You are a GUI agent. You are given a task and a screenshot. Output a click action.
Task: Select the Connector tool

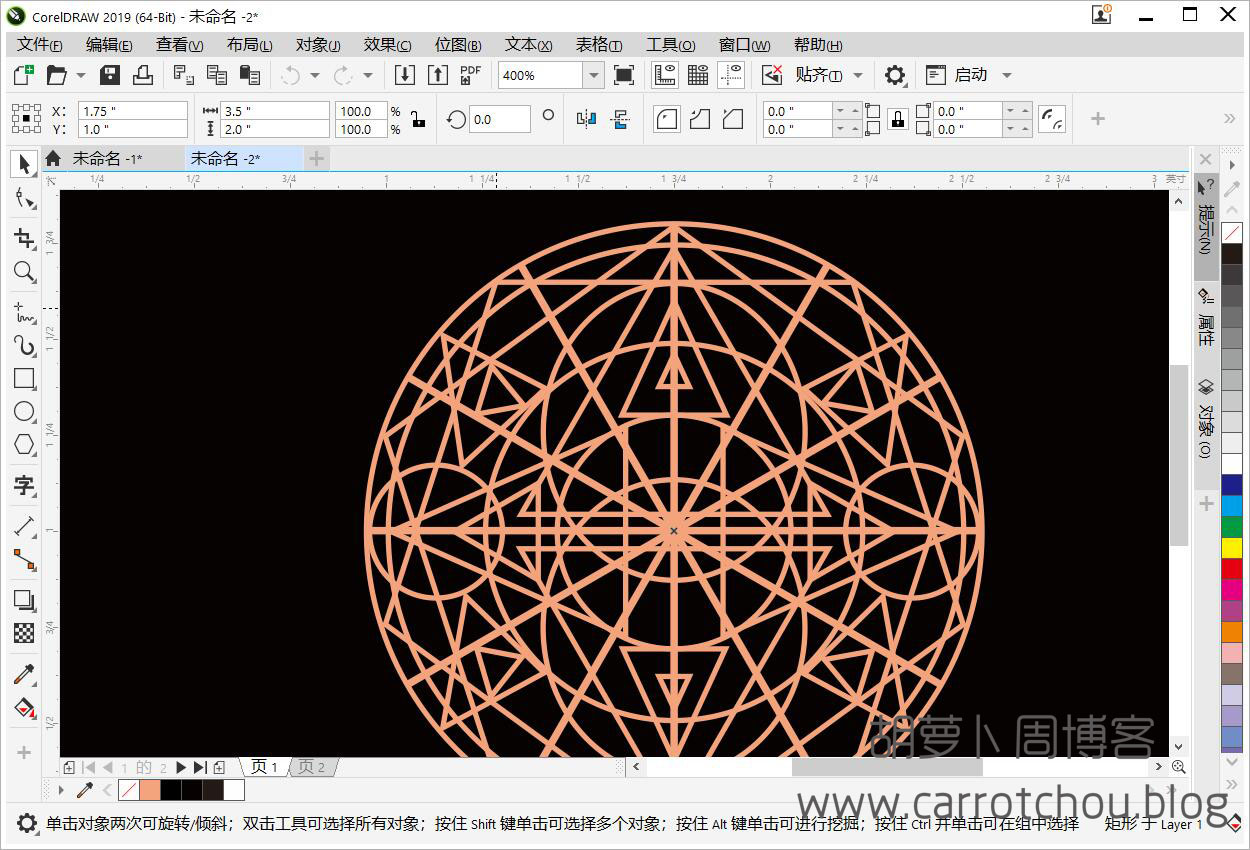[25, 559]
